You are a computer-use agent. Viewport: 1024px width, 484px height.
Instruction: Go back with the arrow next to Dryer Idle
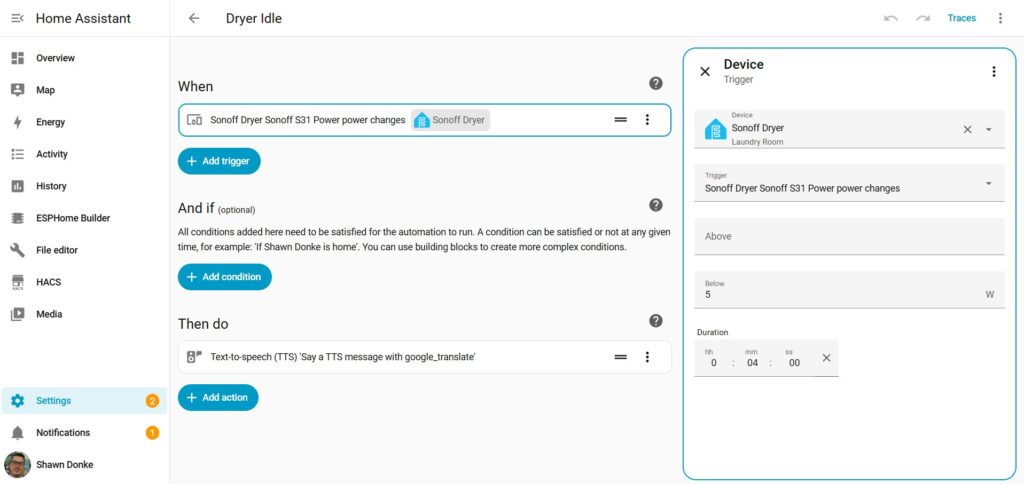194,18
